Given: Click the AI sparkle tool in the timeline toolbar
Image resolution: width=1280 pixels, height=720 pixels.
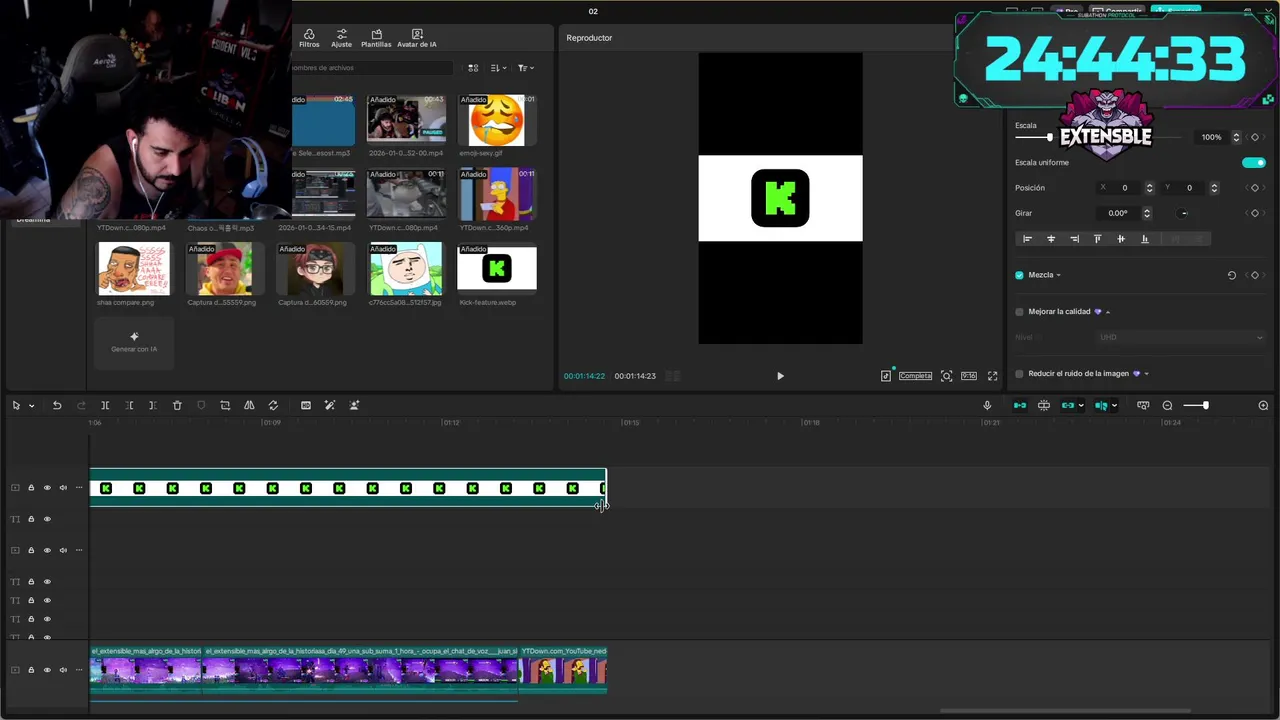Looking at the screenshot, I should (x=354, y=405).
